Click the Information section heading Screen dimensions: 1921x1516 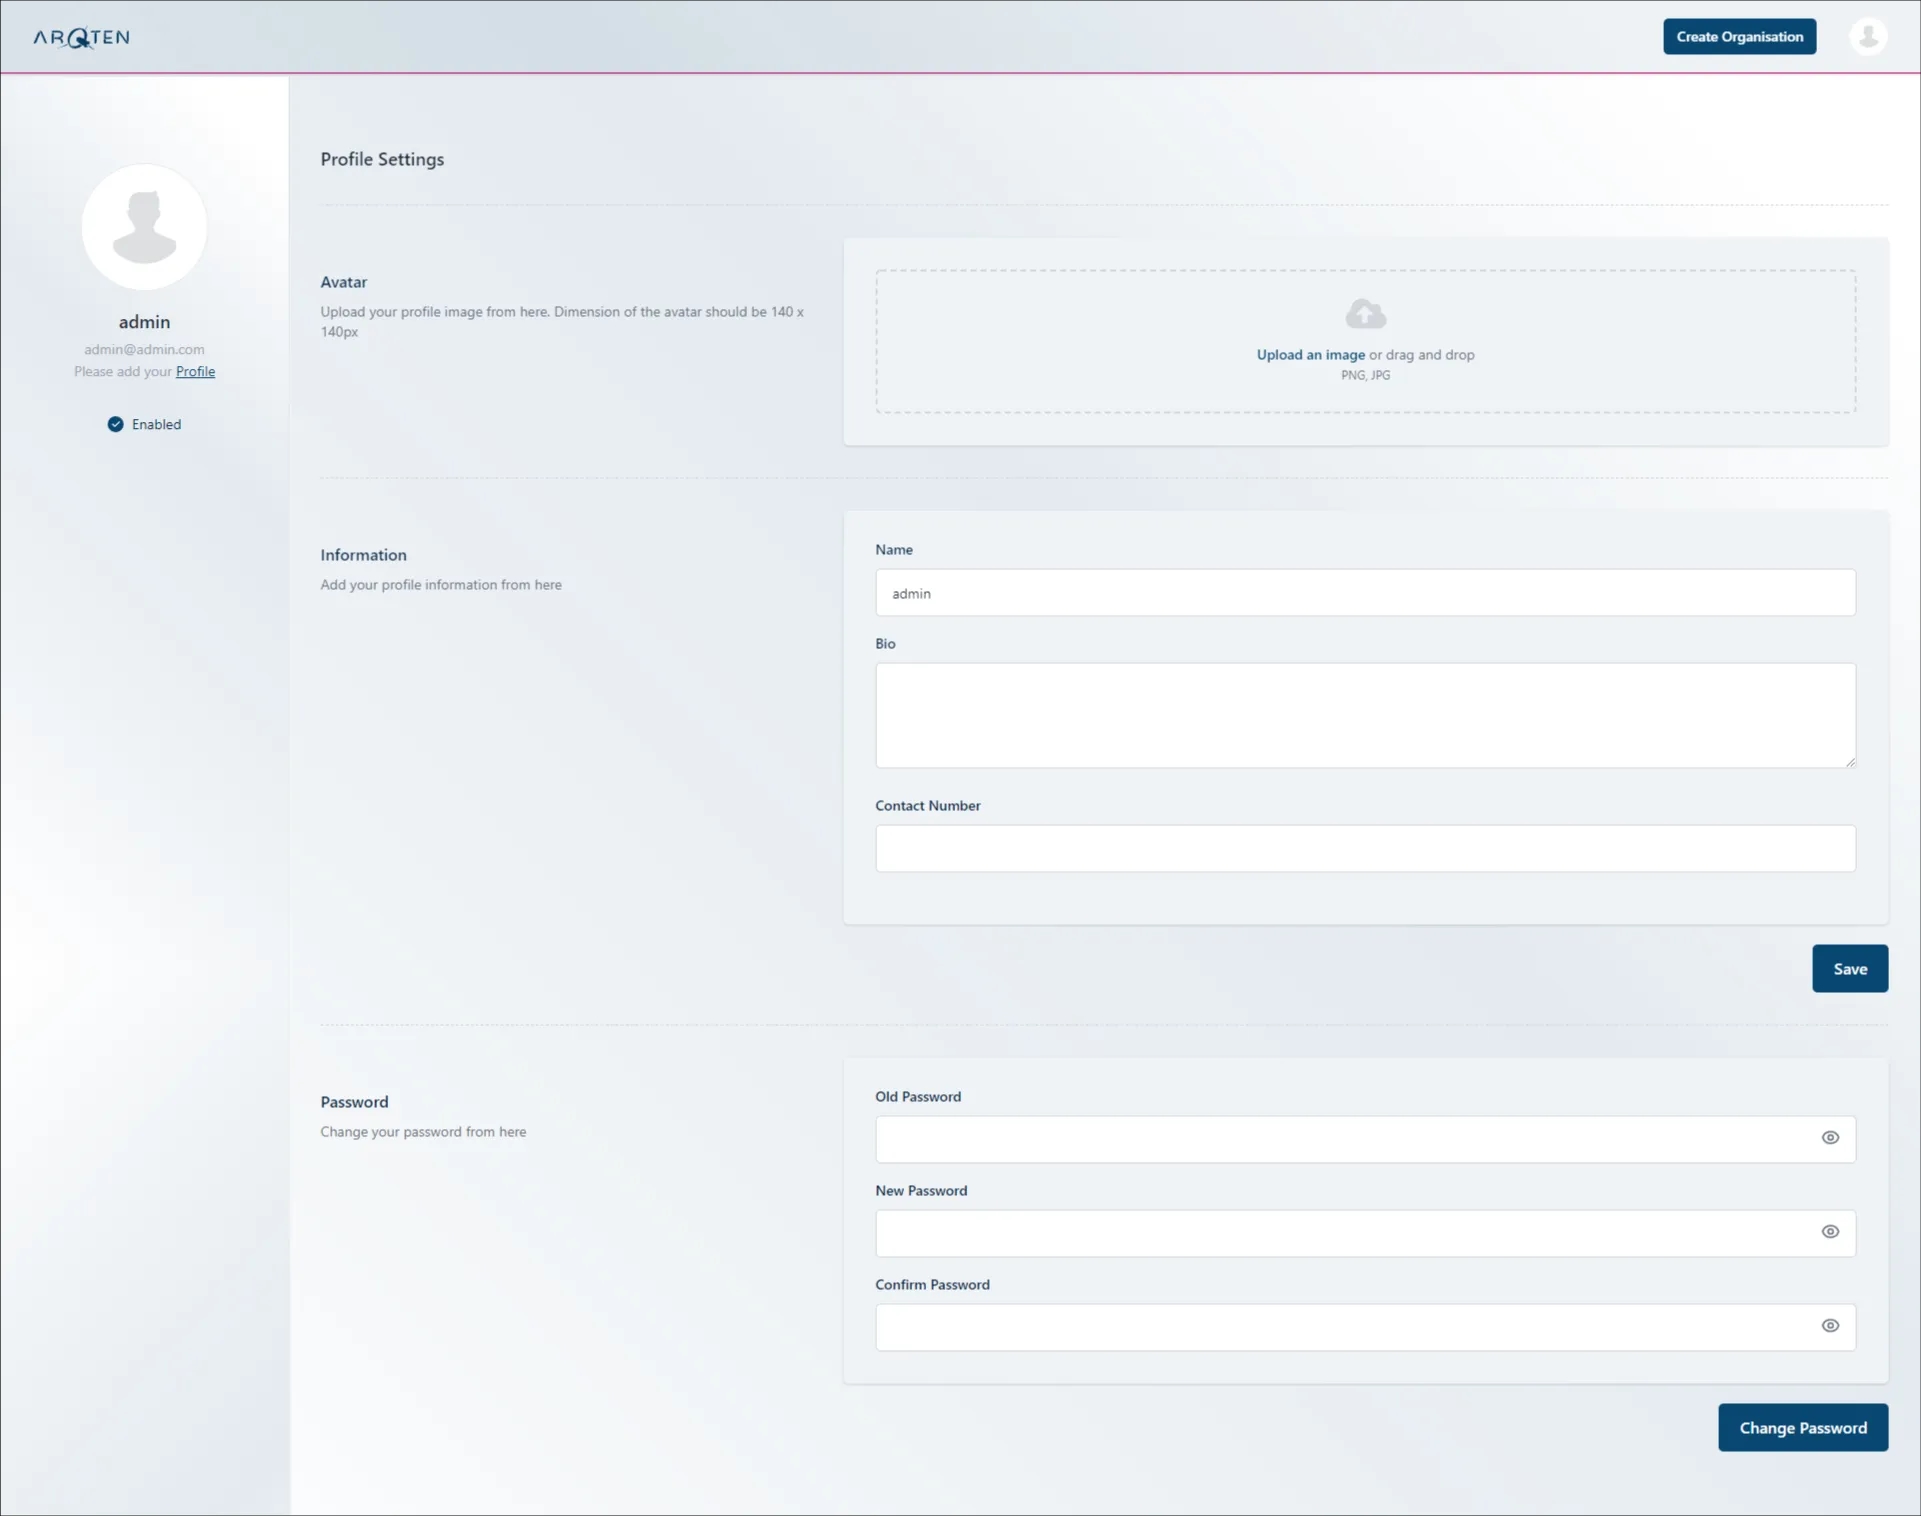point(363,555)
